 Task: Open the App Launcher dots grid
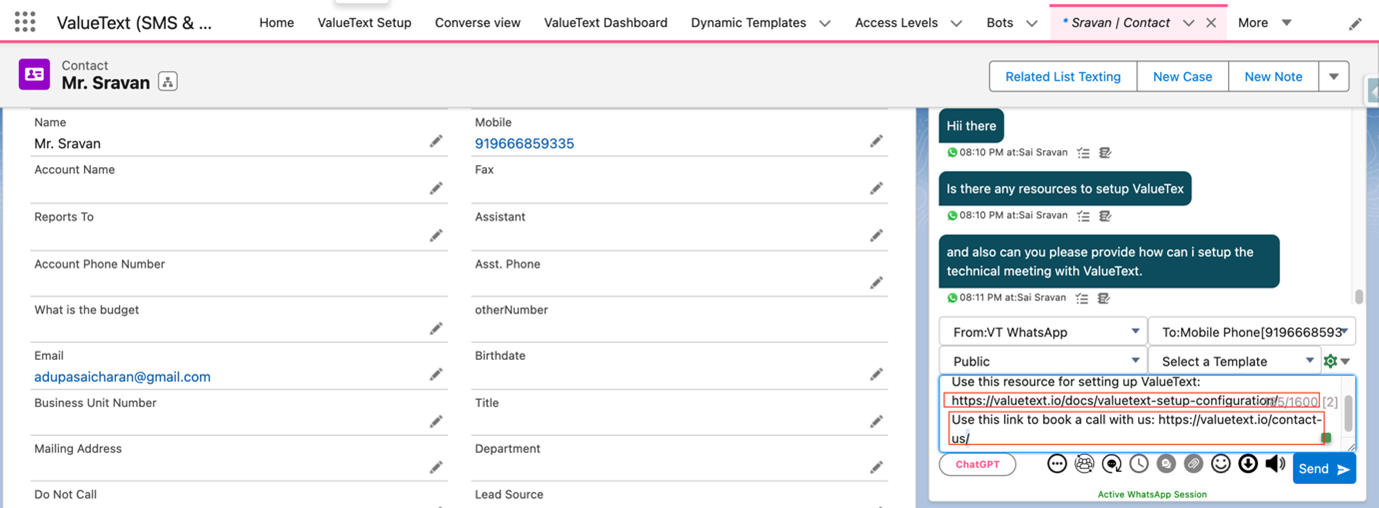click(25, 22)
